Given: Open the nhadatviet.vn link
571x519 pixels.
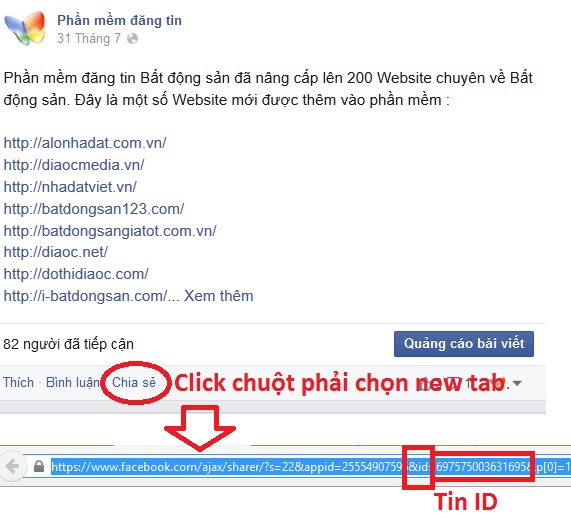Looking at the screenshot, I should click(x=70, y=187).
